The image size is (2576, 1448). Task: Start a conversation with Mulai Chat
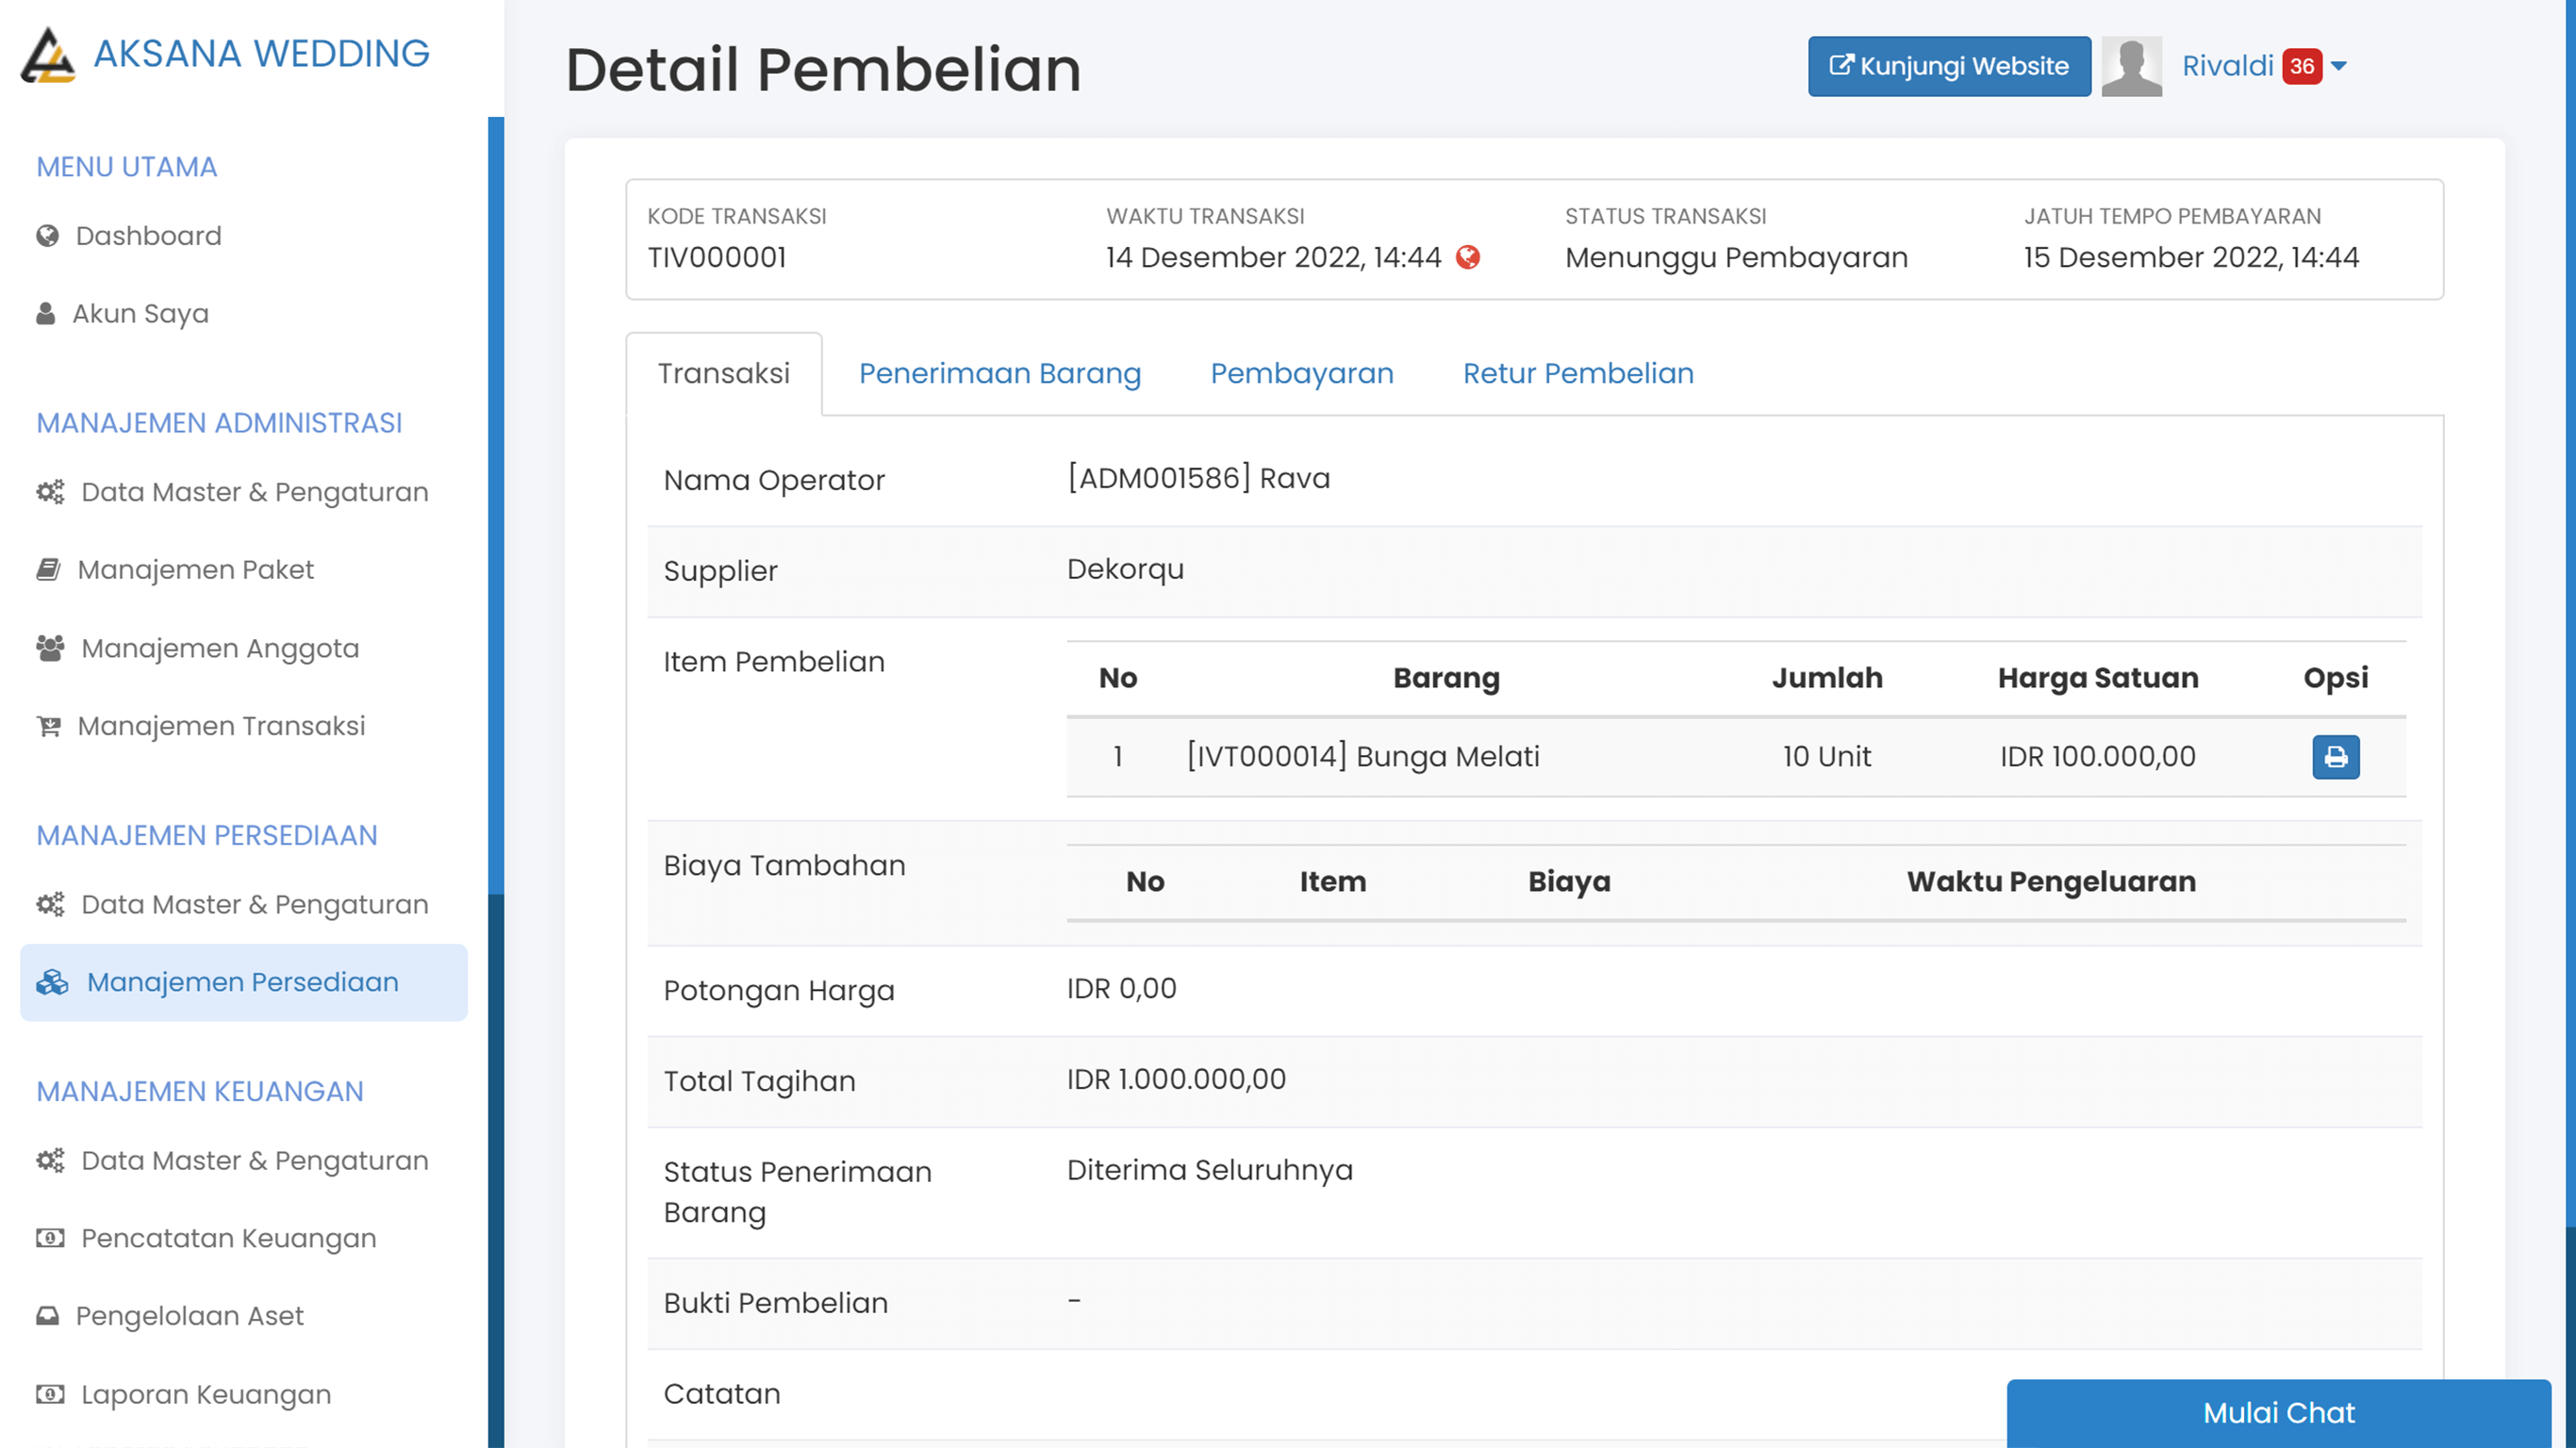point(2278,1412)
